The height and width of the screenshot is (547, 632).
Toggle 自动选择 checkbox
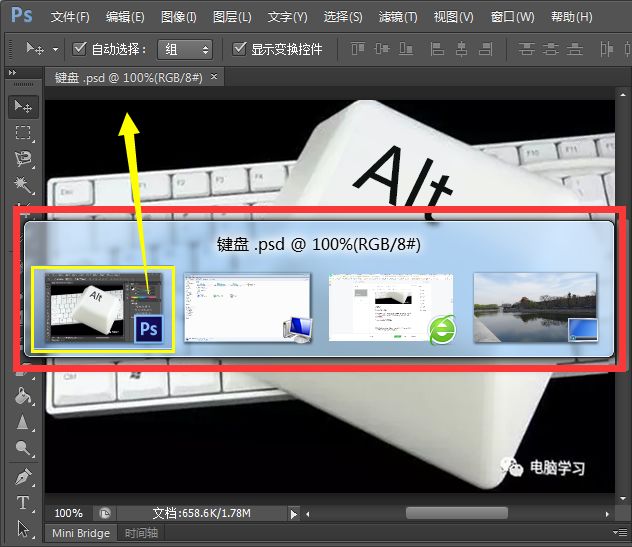79,49
